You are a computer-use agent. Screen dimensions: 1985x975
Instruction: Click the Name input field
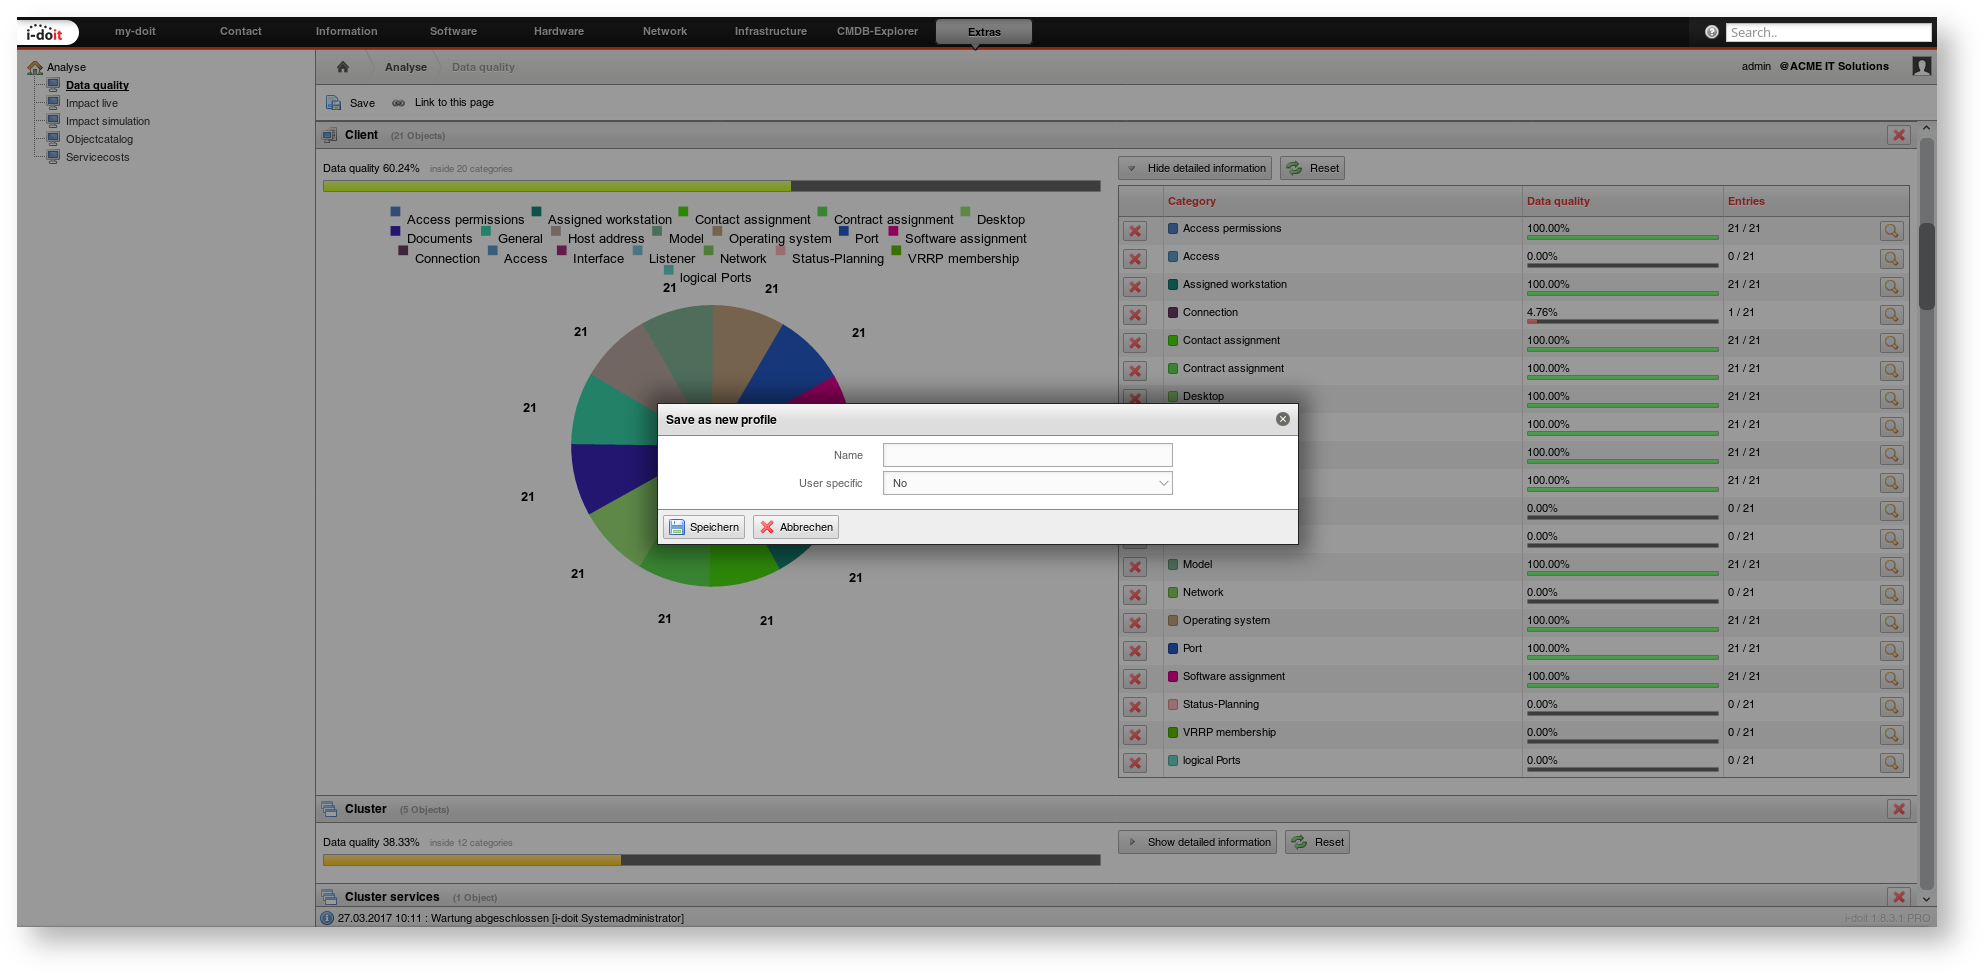(1027, 455)
